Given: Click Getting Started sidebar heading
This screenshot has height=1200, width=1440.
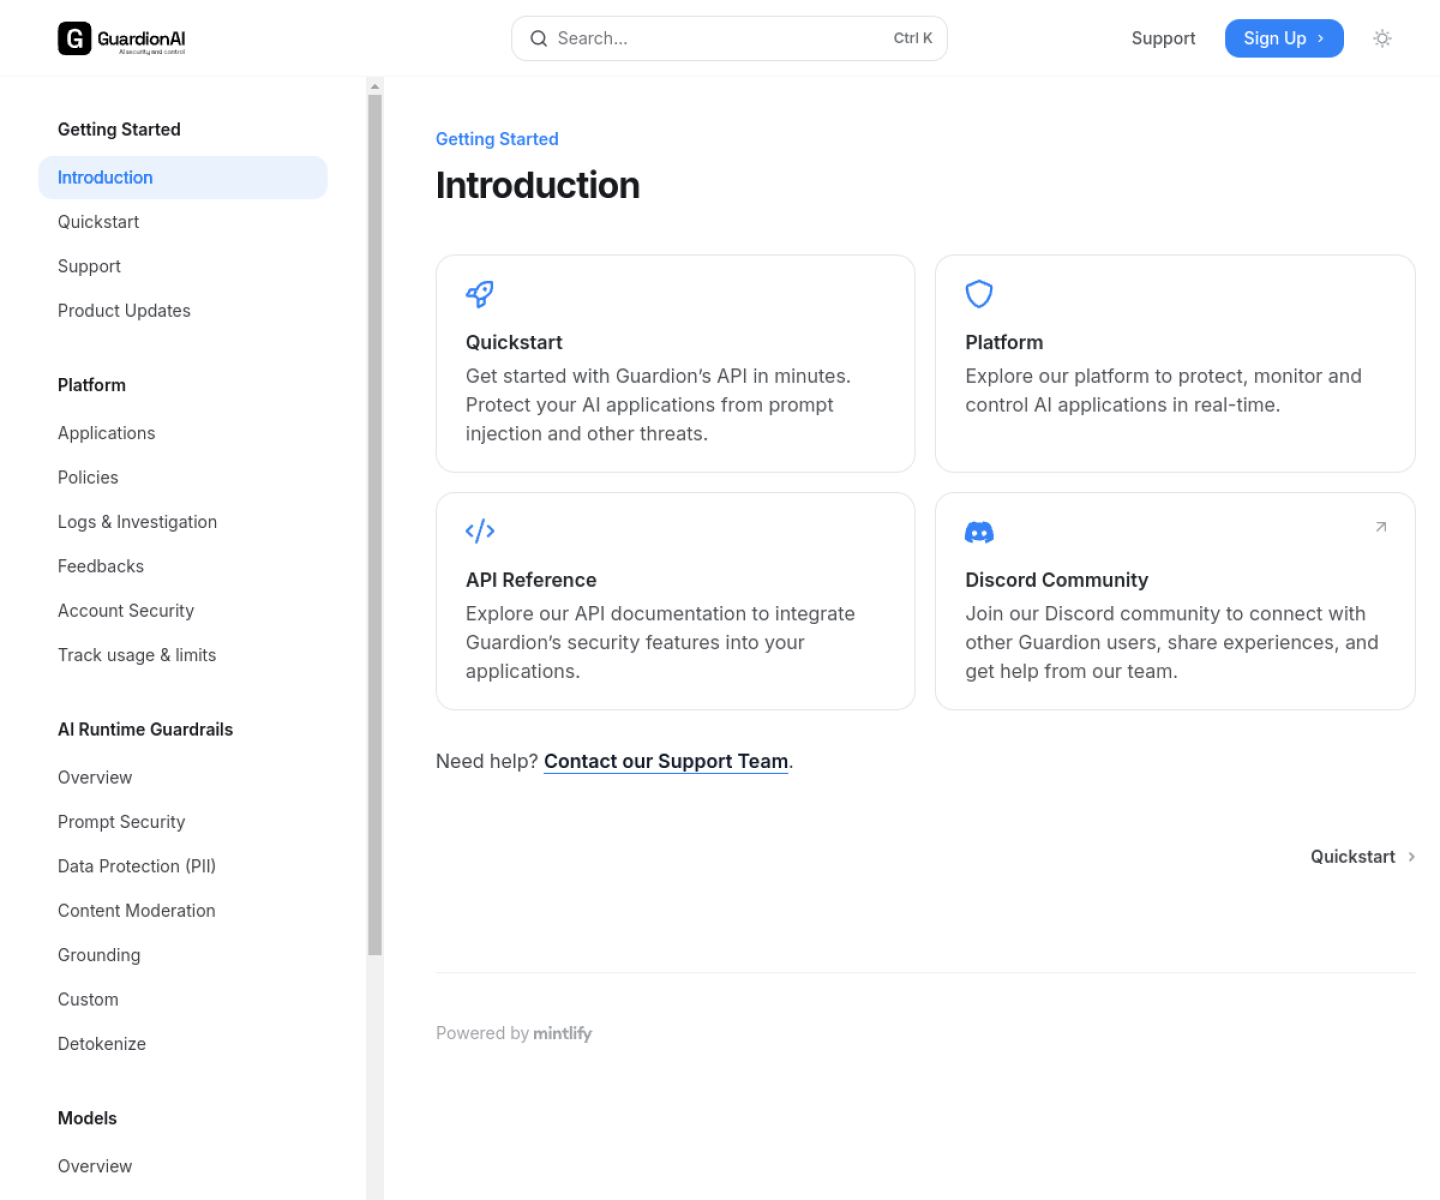Looking at the screenshot, I should point(119,129).
